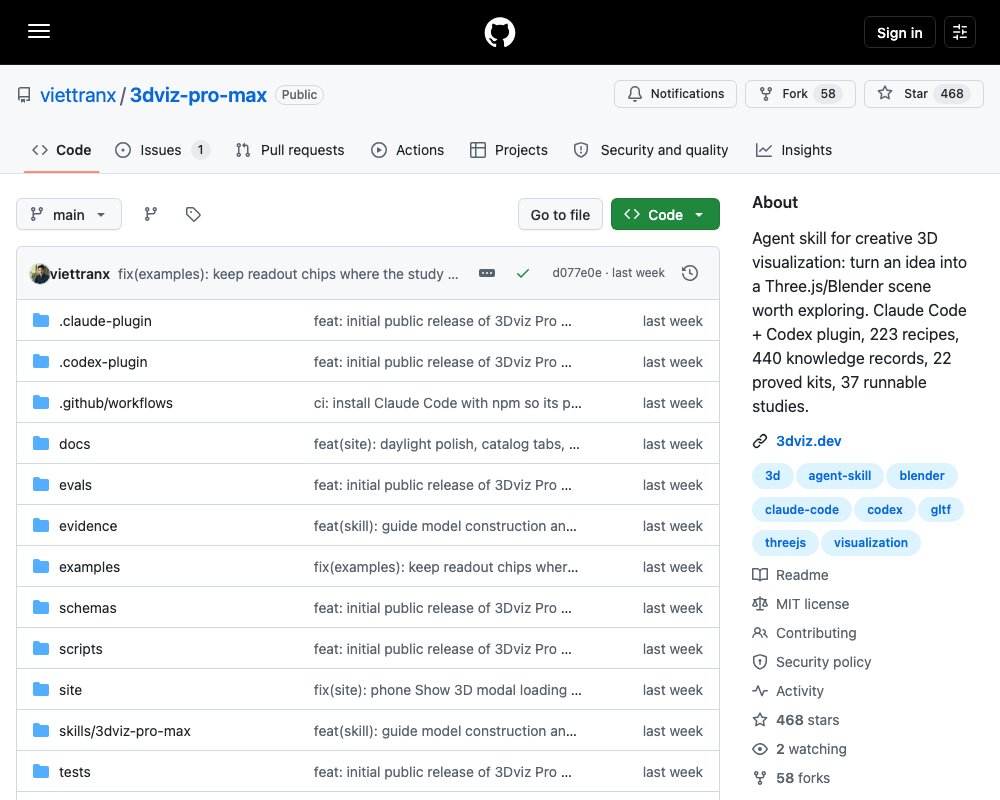1000x800 pixels.
Task: Select the threejs topic tag
Action: click(785, 542)
